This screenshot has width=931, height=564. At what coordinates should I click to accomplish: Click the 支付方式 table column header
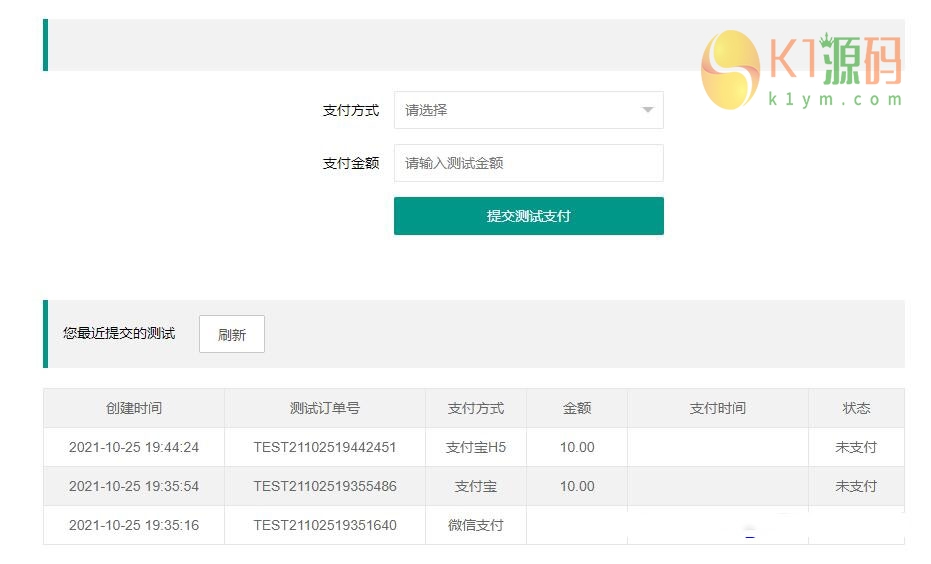(x=476, y=408)
